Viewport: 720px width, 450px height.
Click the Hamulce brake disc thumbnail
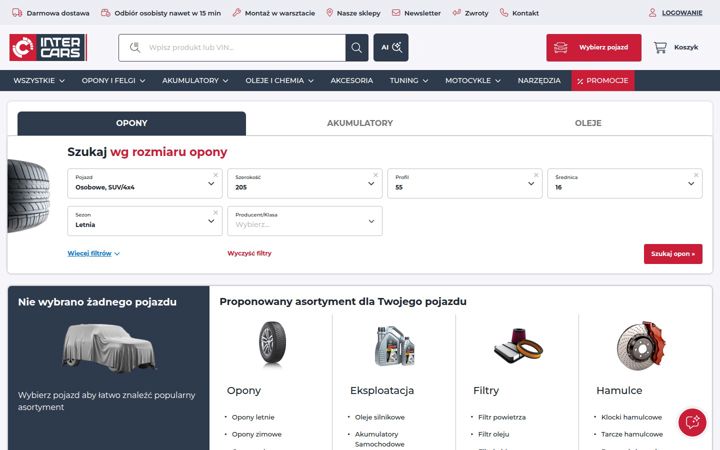(641, 345)
